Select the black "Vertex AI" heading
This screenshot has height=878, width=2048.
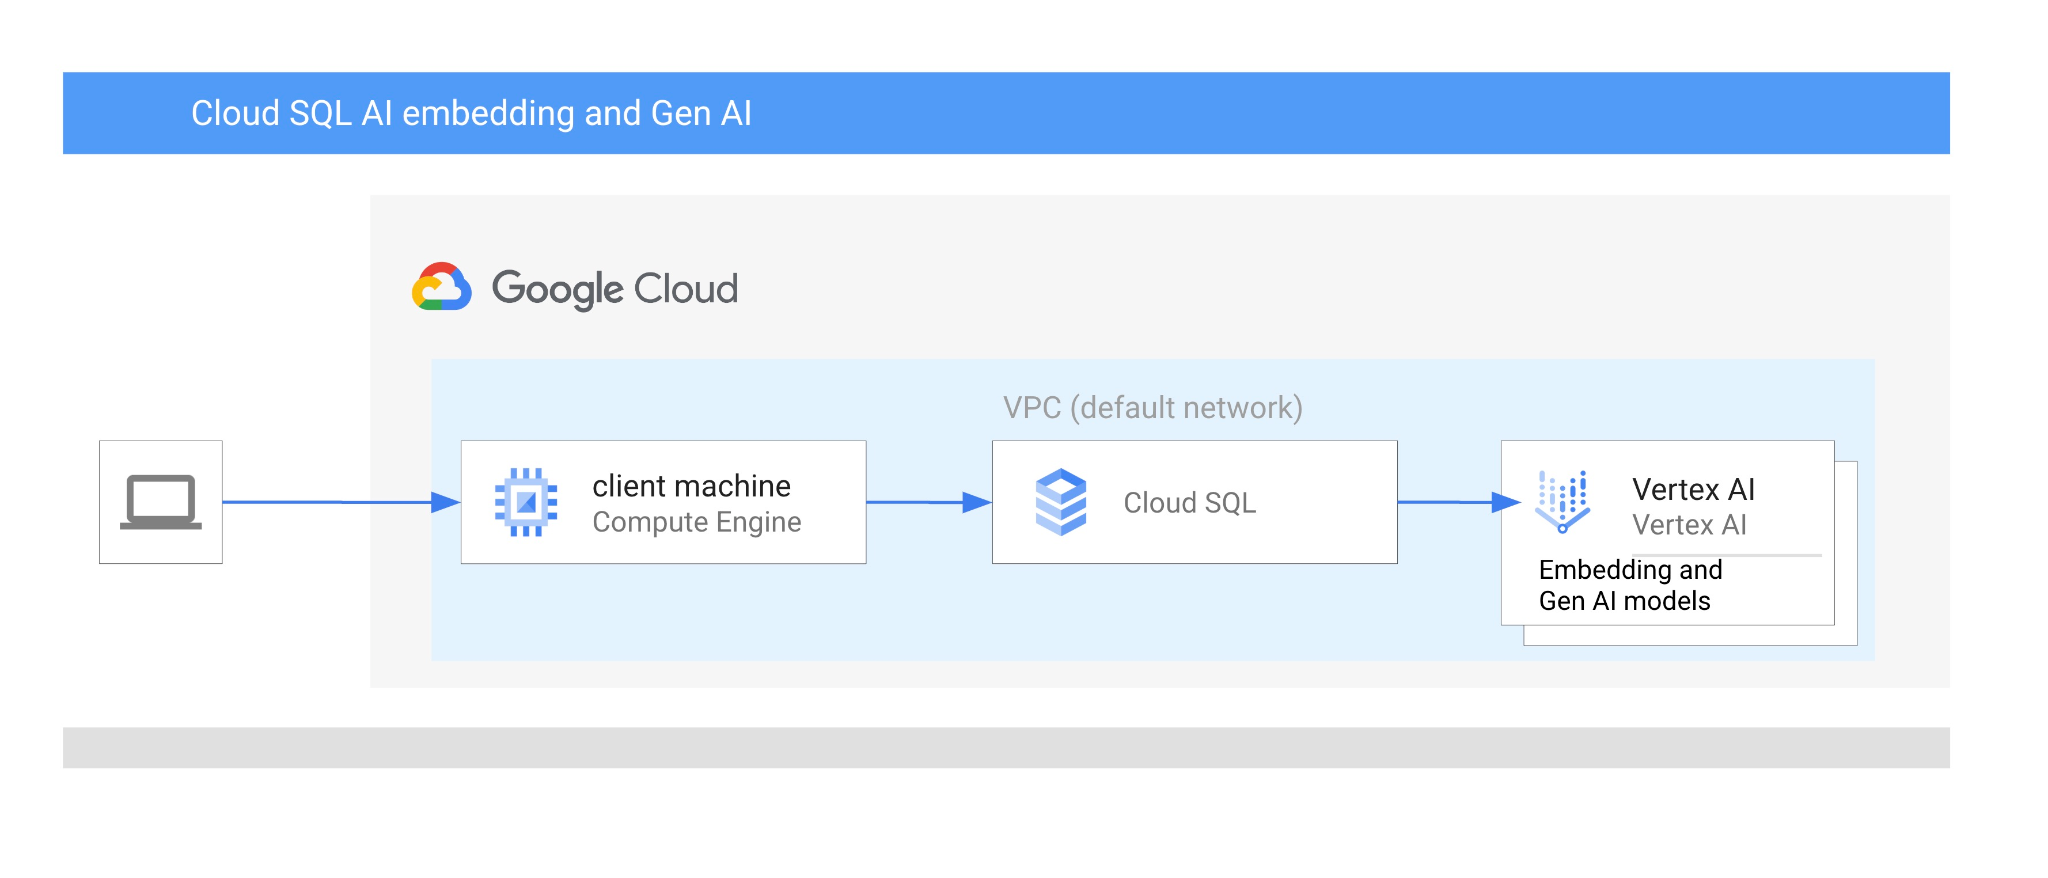(1693, 489)
